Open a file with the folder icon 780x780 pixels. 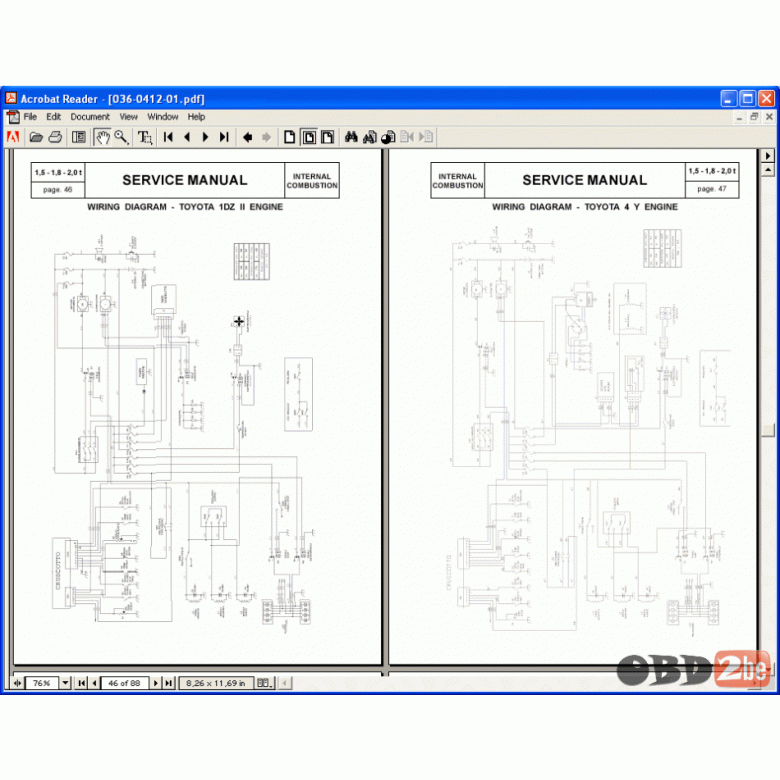(x=36, y=137)
